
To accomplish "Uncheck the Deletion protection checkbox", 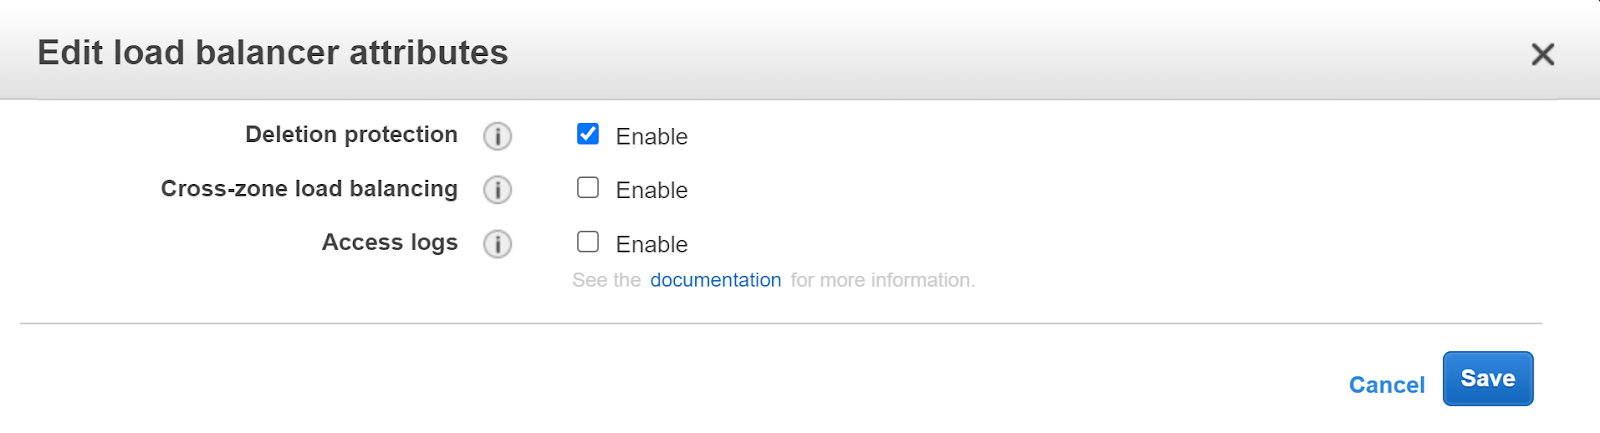I will [x=588, y=134].
